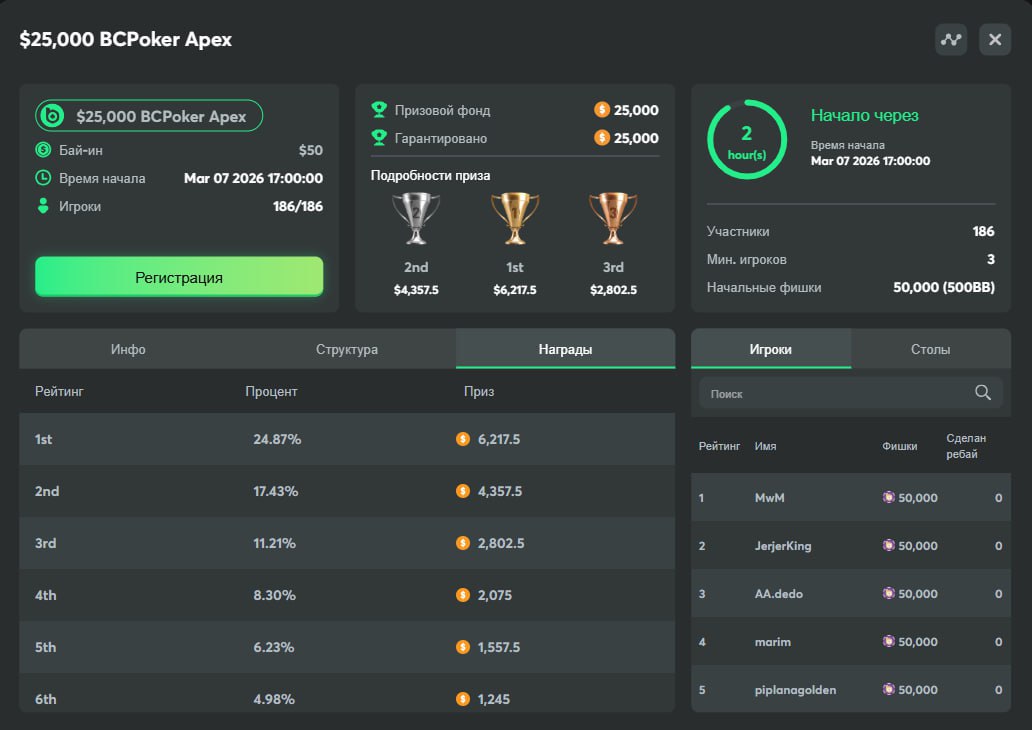Viewport: 1032px width, 730px height.
Task: Switch to the Столы tab
Action: tap(930, 349)
